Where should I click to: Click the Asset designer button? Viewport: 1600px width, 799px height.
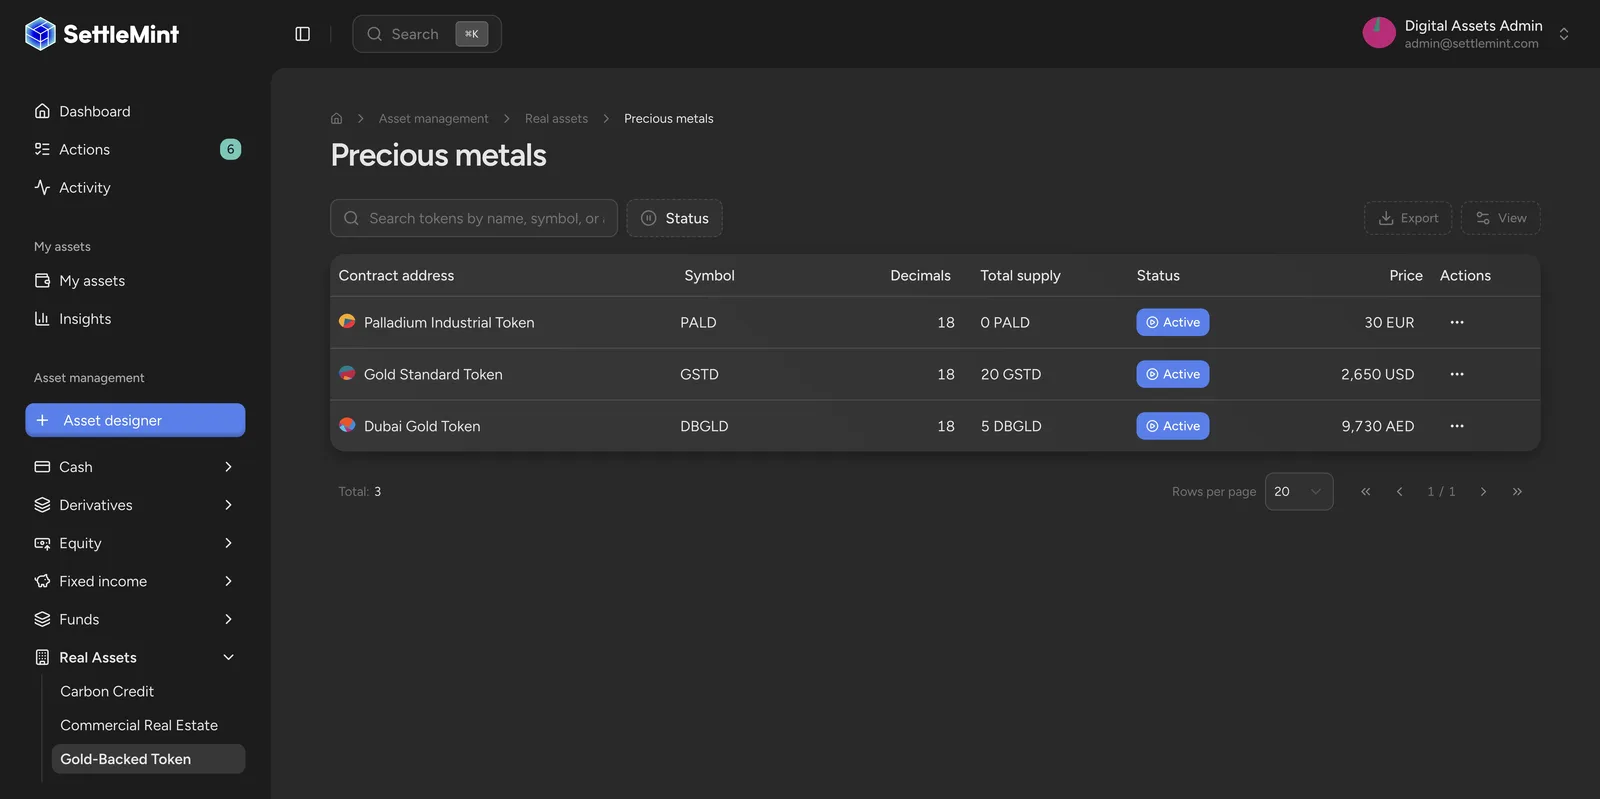[135, 421]
